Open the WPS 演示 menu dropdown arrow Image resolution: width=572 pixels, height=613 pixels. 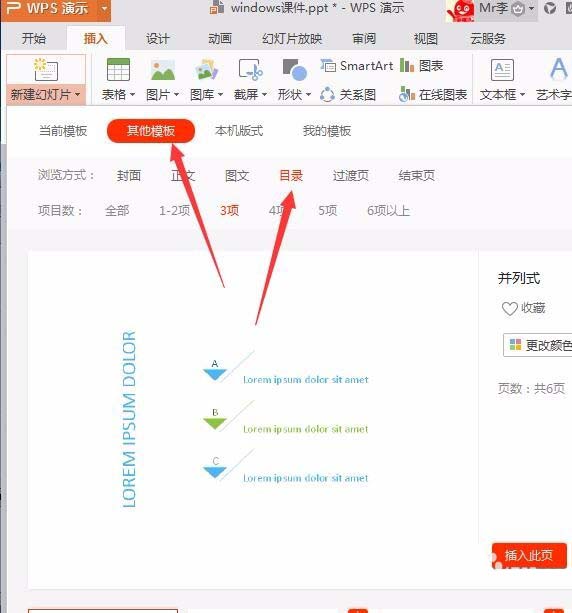(104, 8)
